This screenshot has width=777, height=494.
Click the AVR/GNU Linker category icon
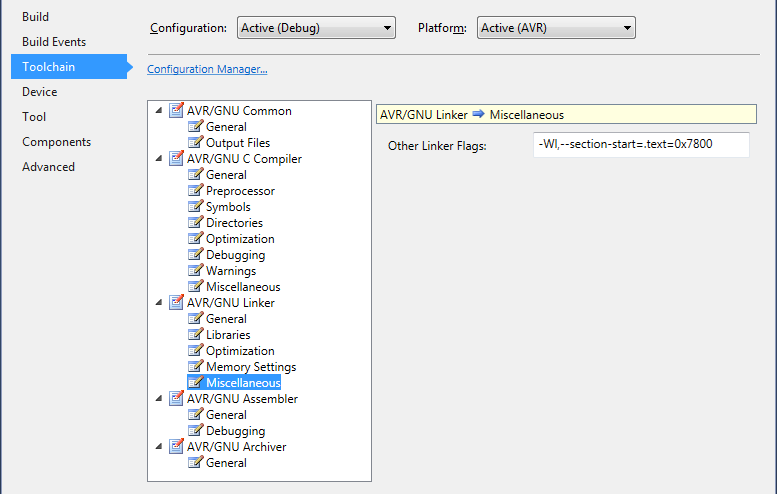[x=177, y=303]
